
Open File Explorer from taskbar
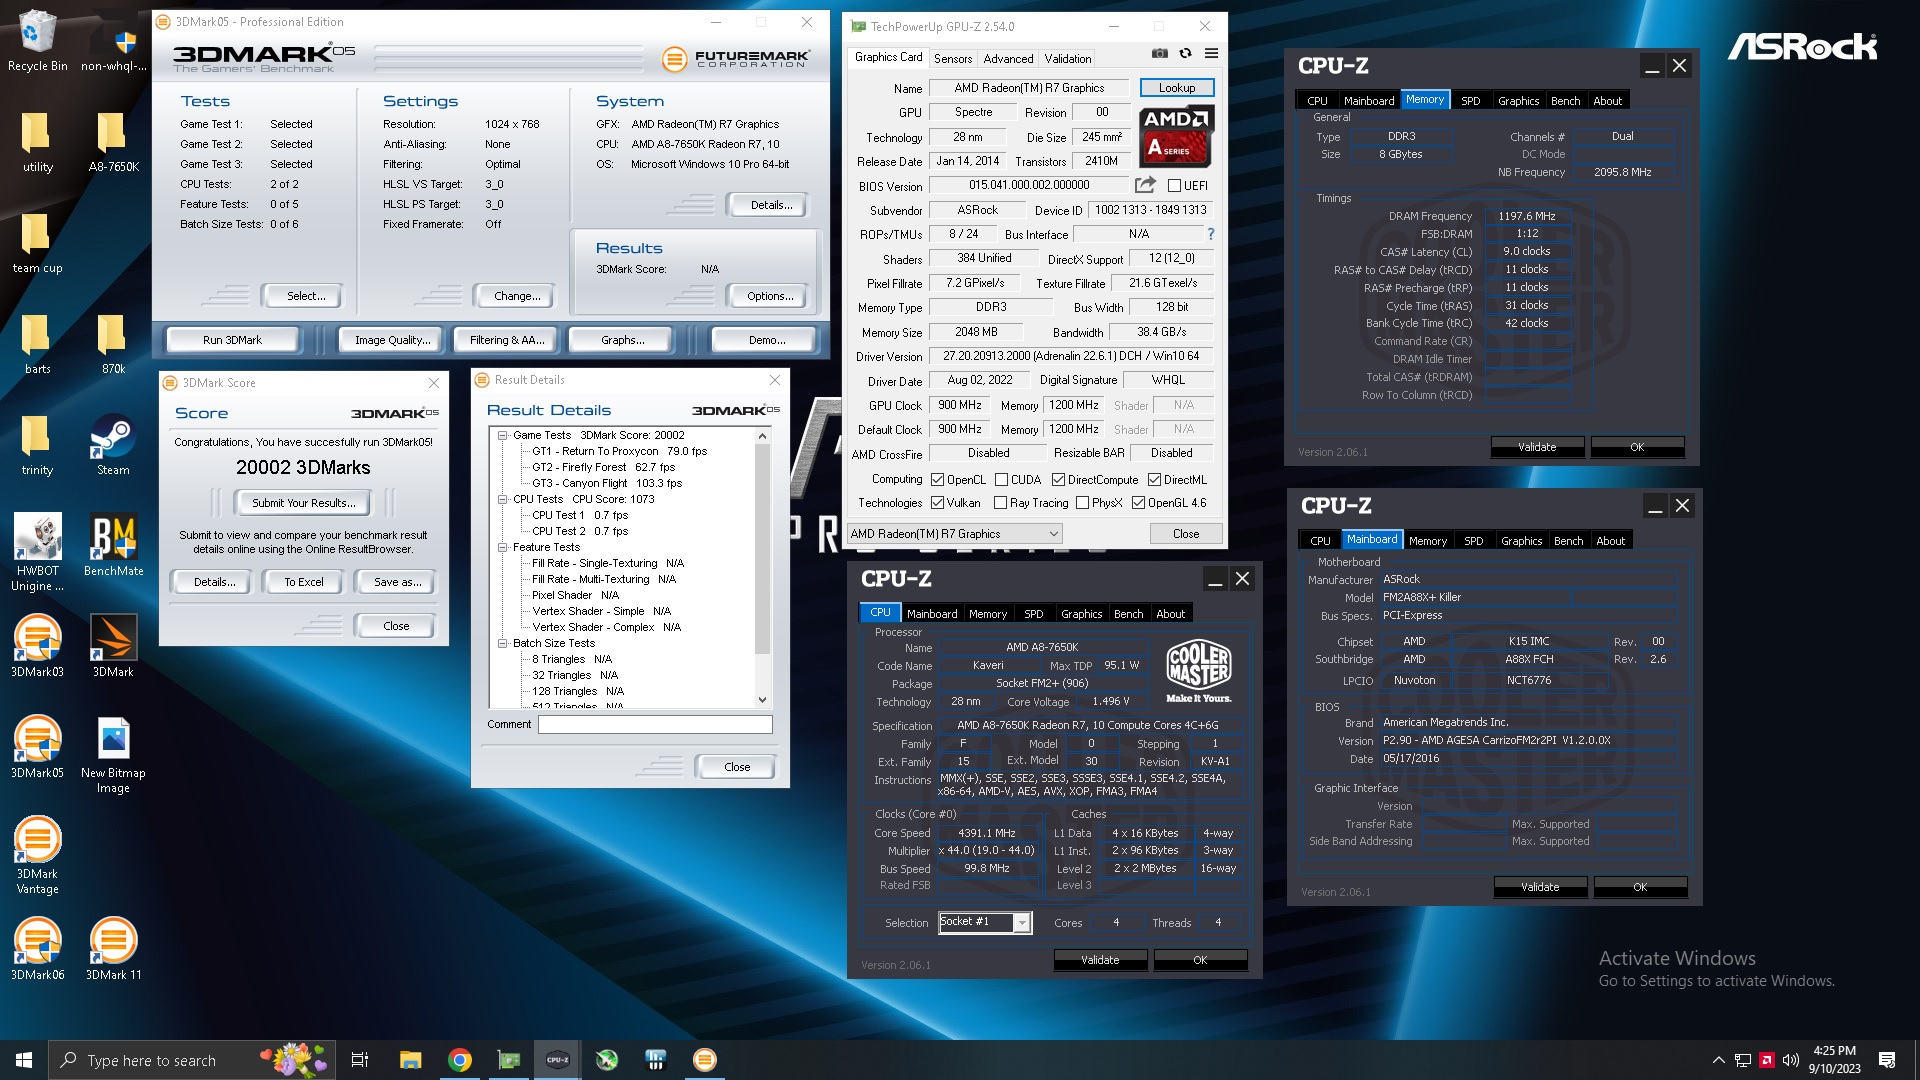coord(411,1060)
